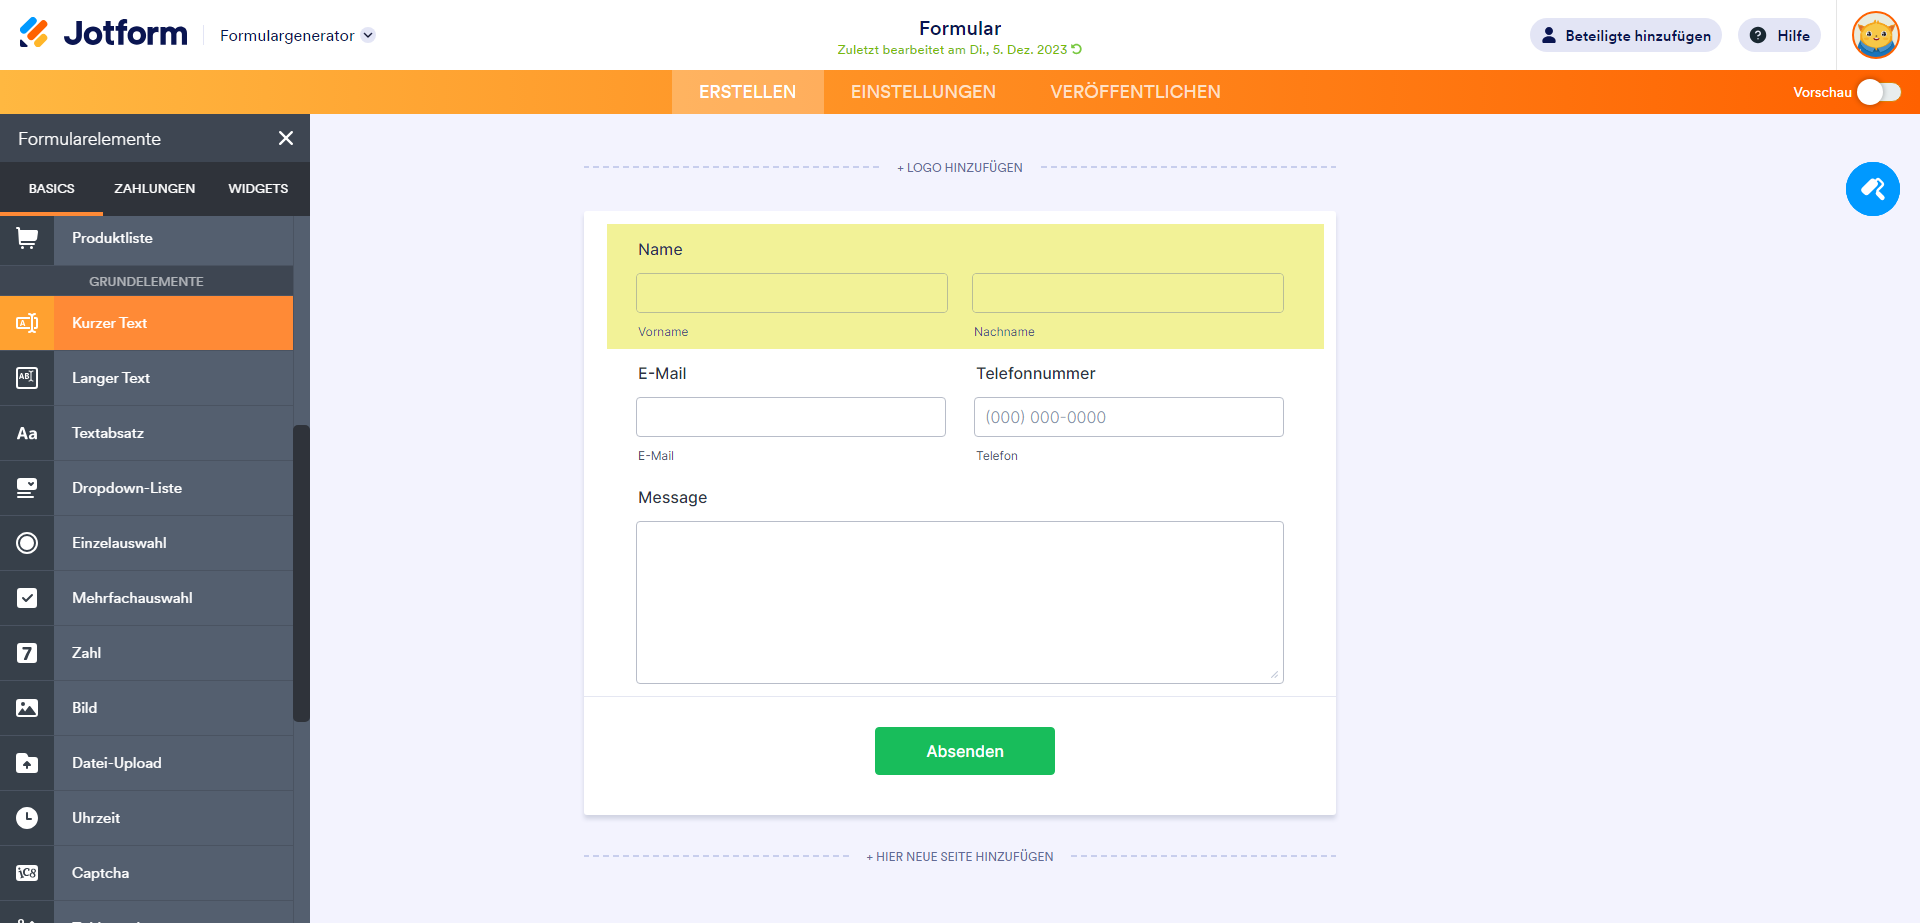Screen dimensions: 1920x923
Task: Toggle the Vorschau preview switch
Action: pyautogui.click(x=1878, y=92)
